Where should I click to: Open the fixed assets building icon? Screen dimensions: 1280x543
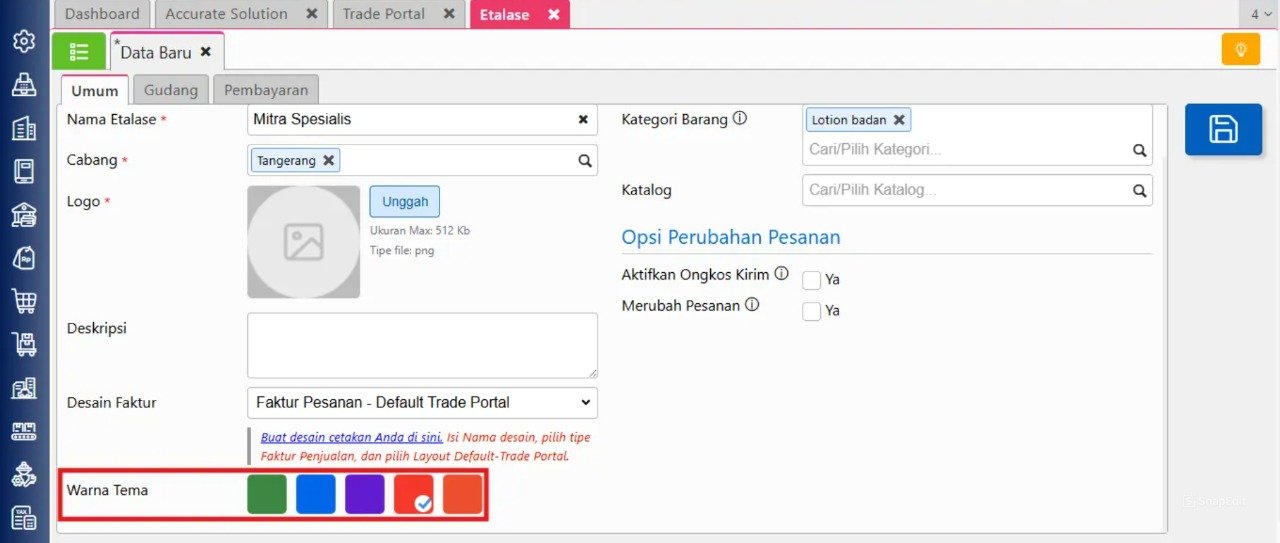24,388
